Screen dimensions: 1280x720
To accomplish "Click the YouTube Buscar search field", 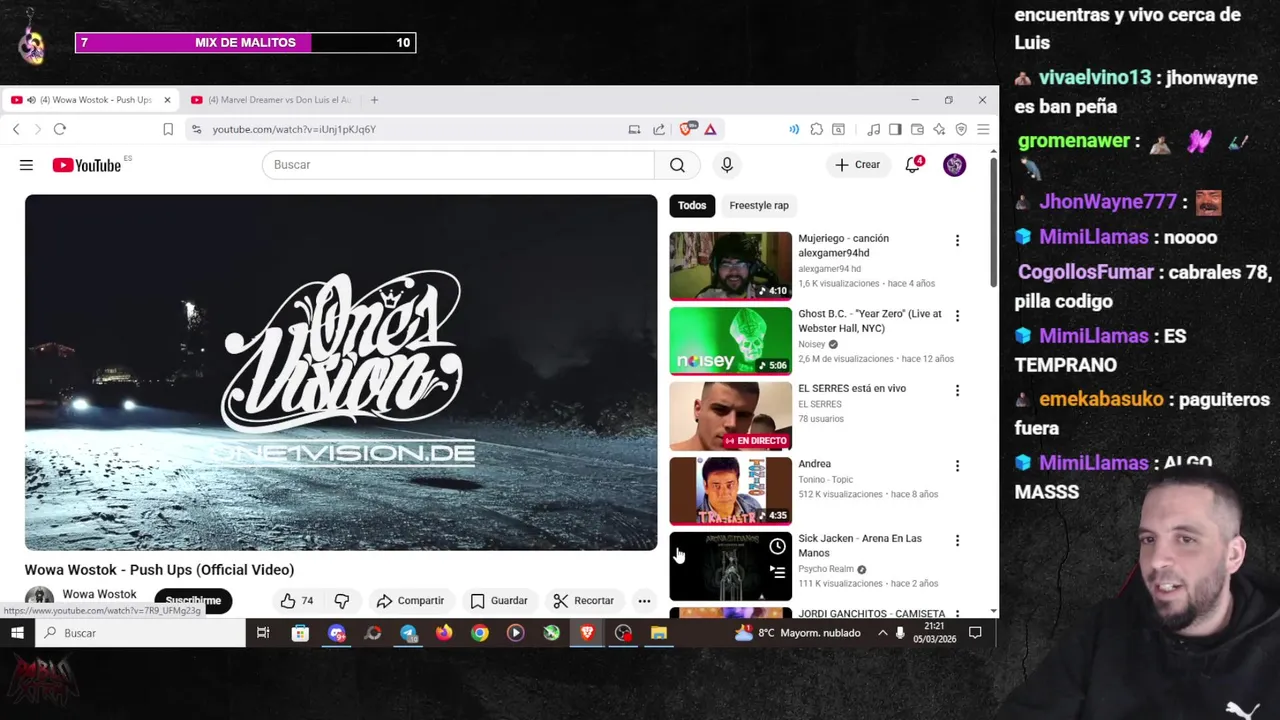I will pos(458,165).
